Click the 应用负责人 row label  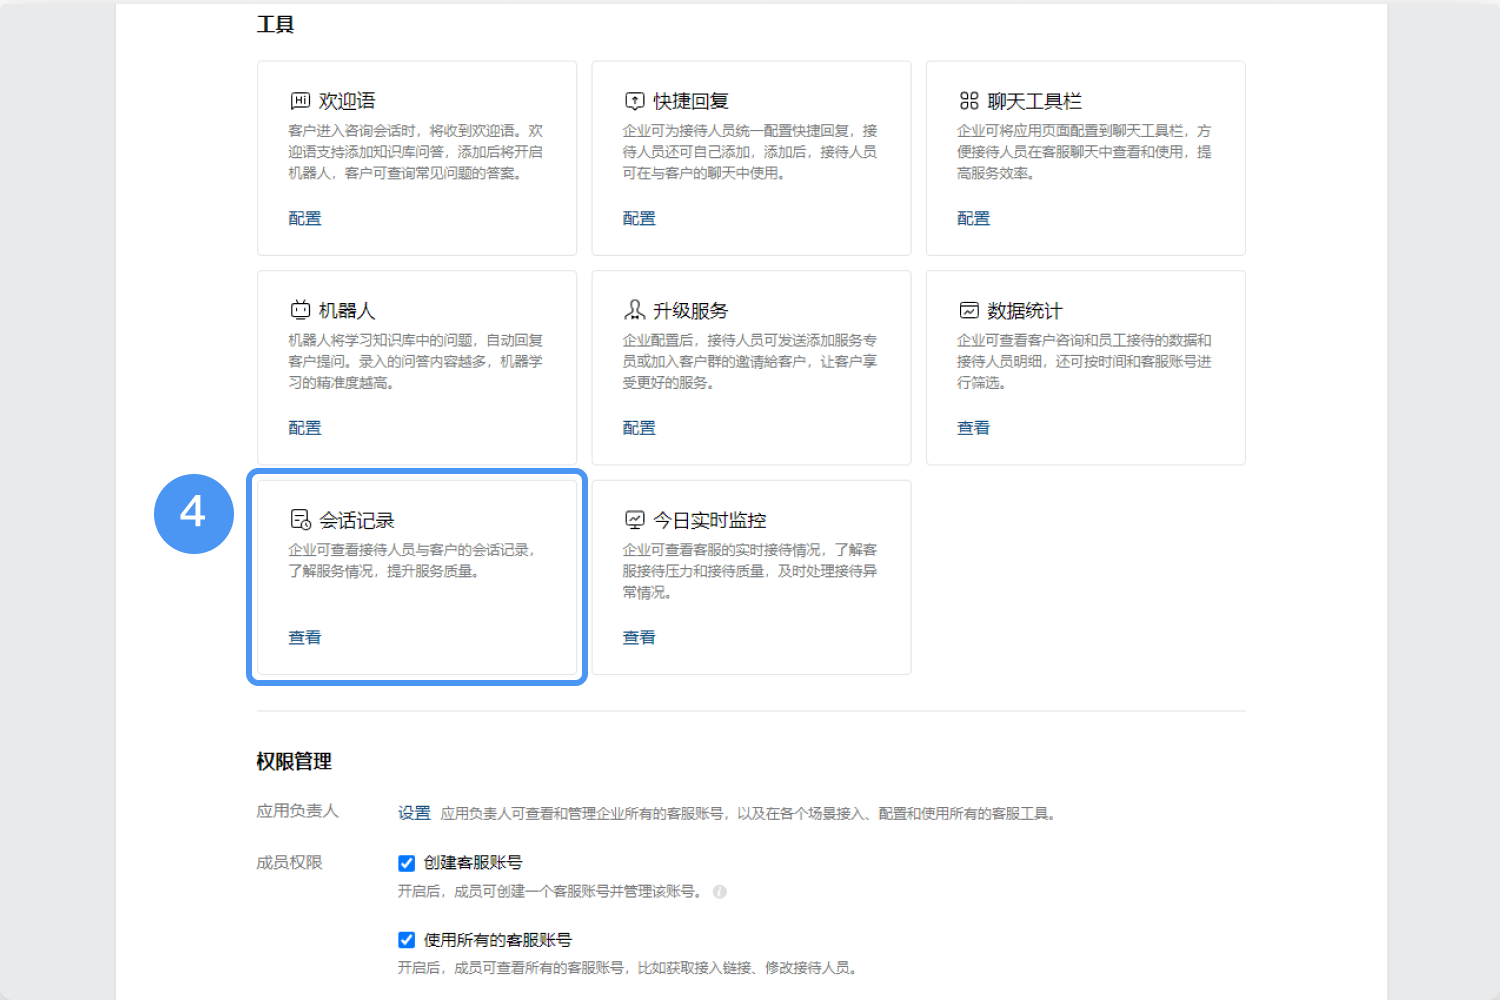pos(298,811)
